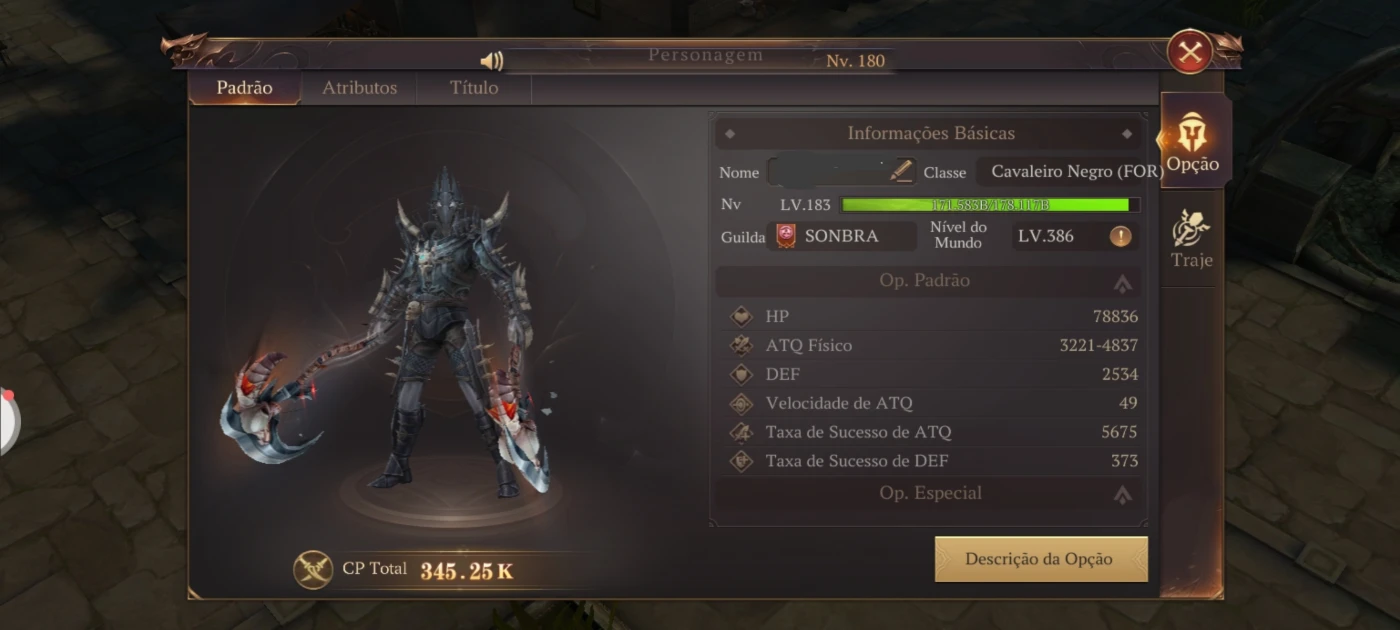This screenshot has width=1400, height=630.
Task: Switch to the Título tab
Action: [x=474, y=88]
